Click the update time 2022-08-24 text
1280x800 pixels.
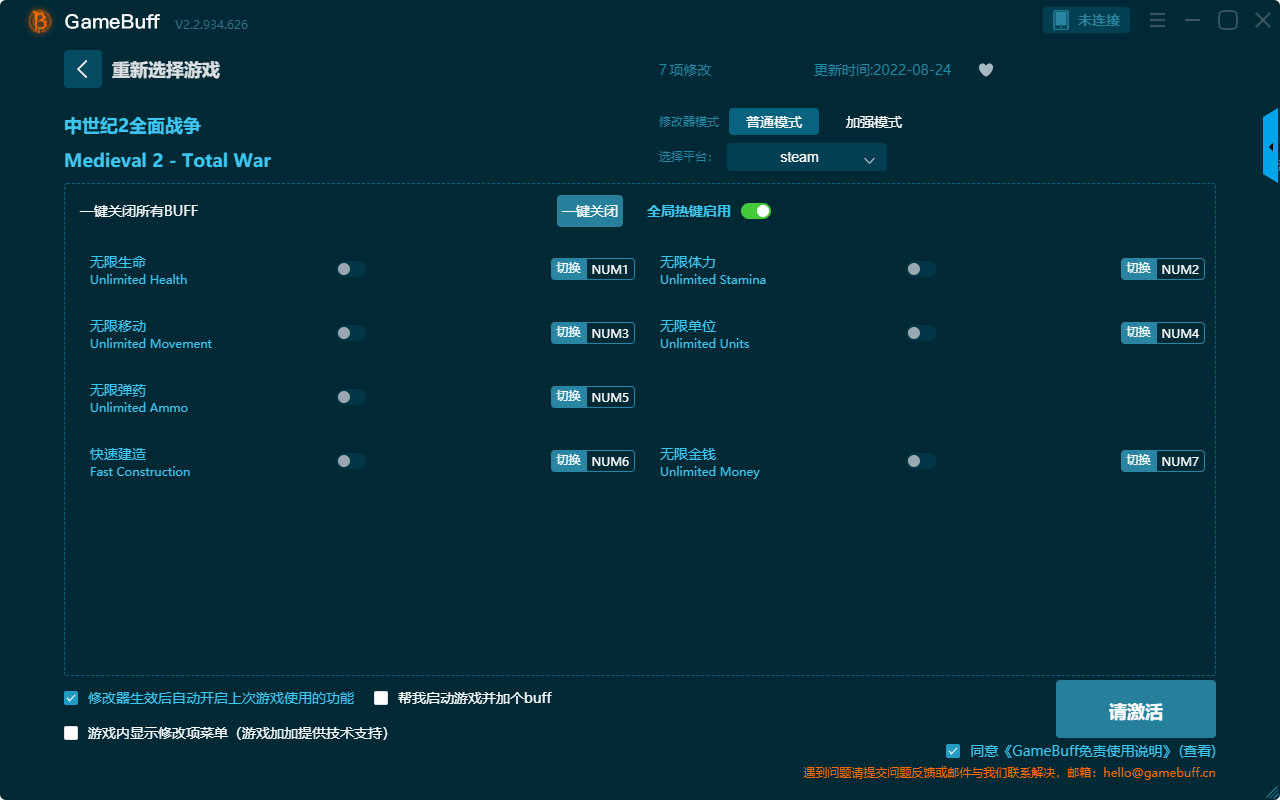coord(883,70)
